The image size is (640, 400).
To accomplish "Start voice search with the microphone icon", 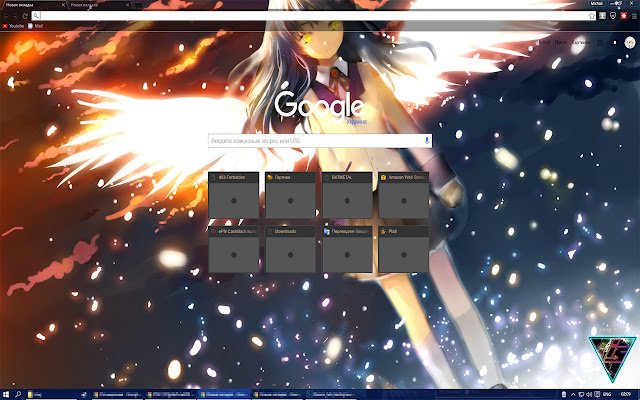I will 427,140.
